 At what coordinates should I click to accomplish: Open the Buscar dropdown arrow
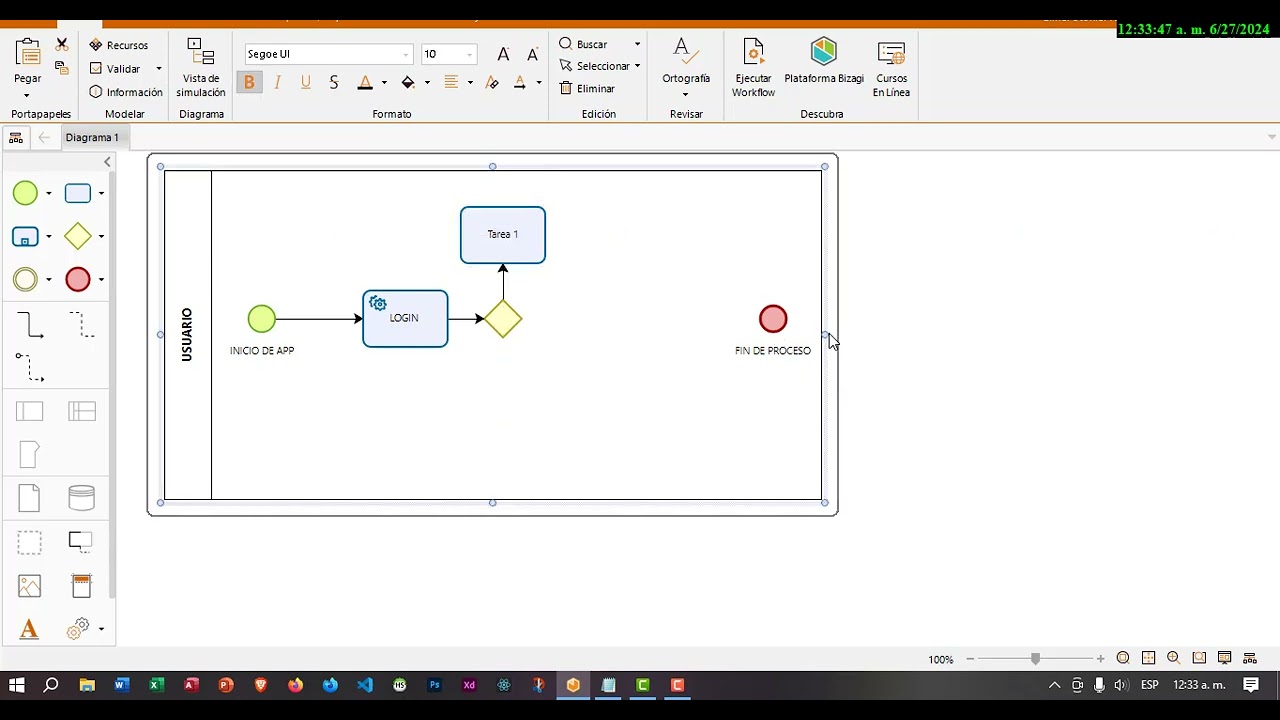(637, 44)
